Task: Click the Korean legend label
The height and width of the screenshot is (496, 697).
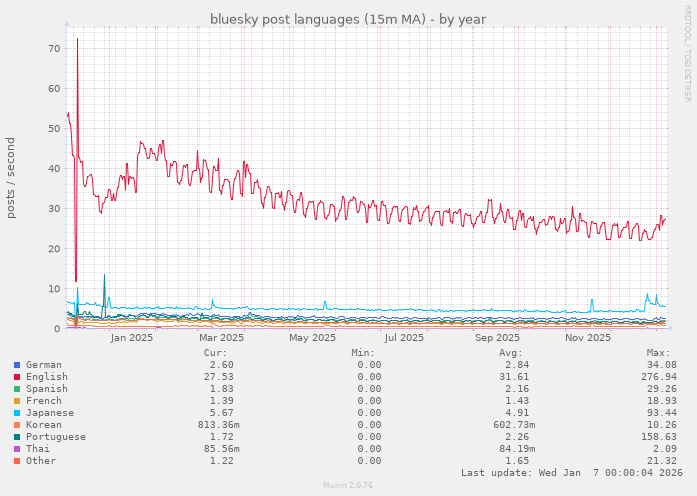Action: click(x=43, y=425)
